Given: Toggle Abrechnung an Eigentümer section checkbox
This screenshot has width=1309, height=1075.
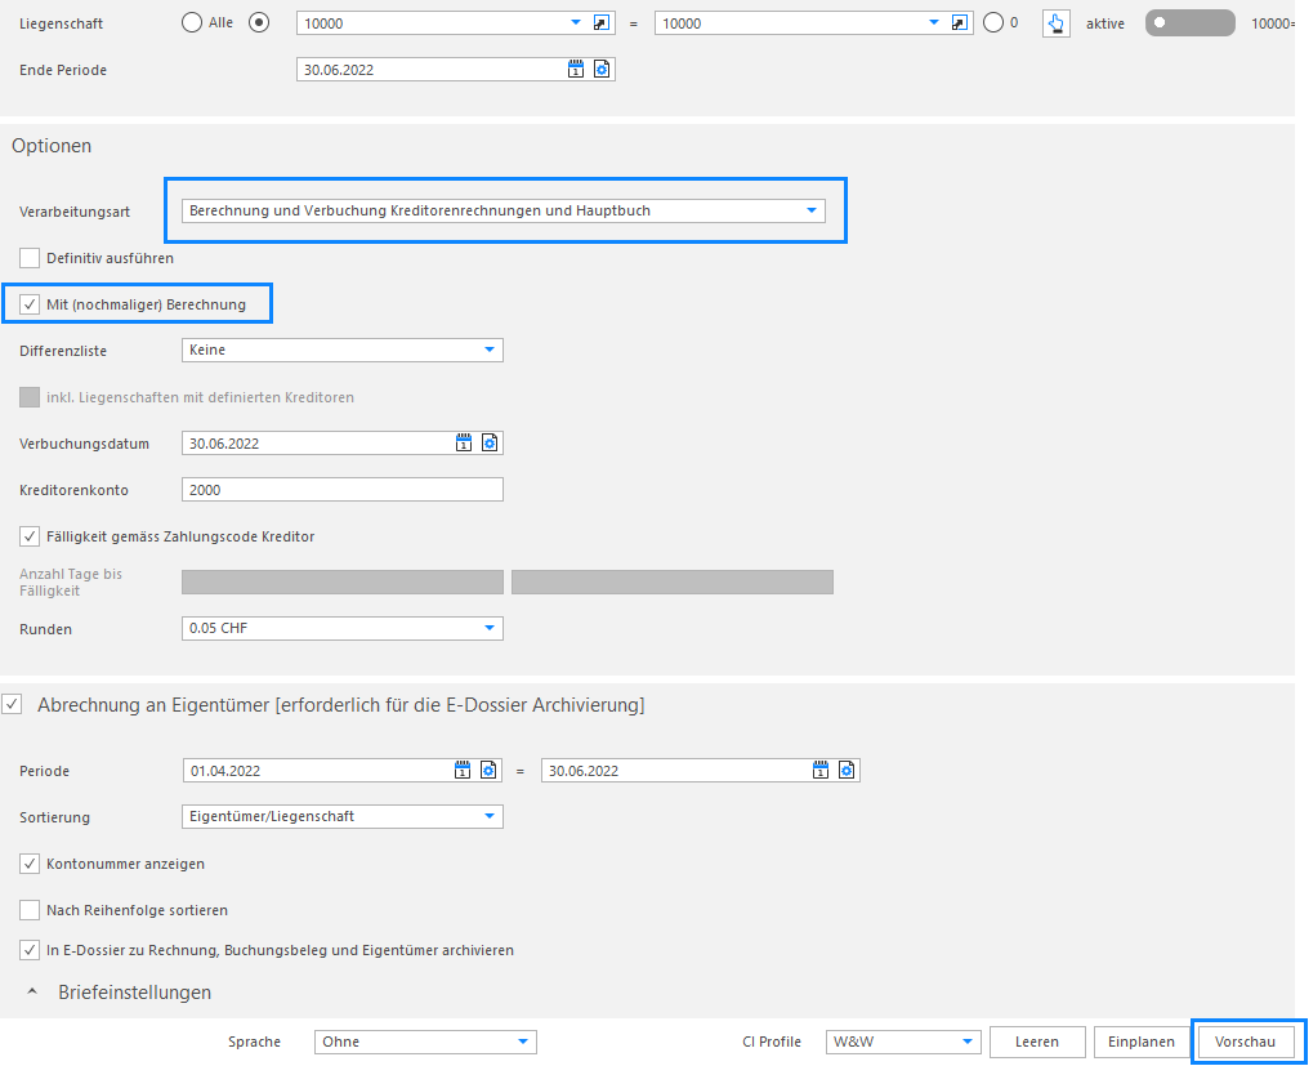Looking at the screenshot, I should (x=12, y=704).
